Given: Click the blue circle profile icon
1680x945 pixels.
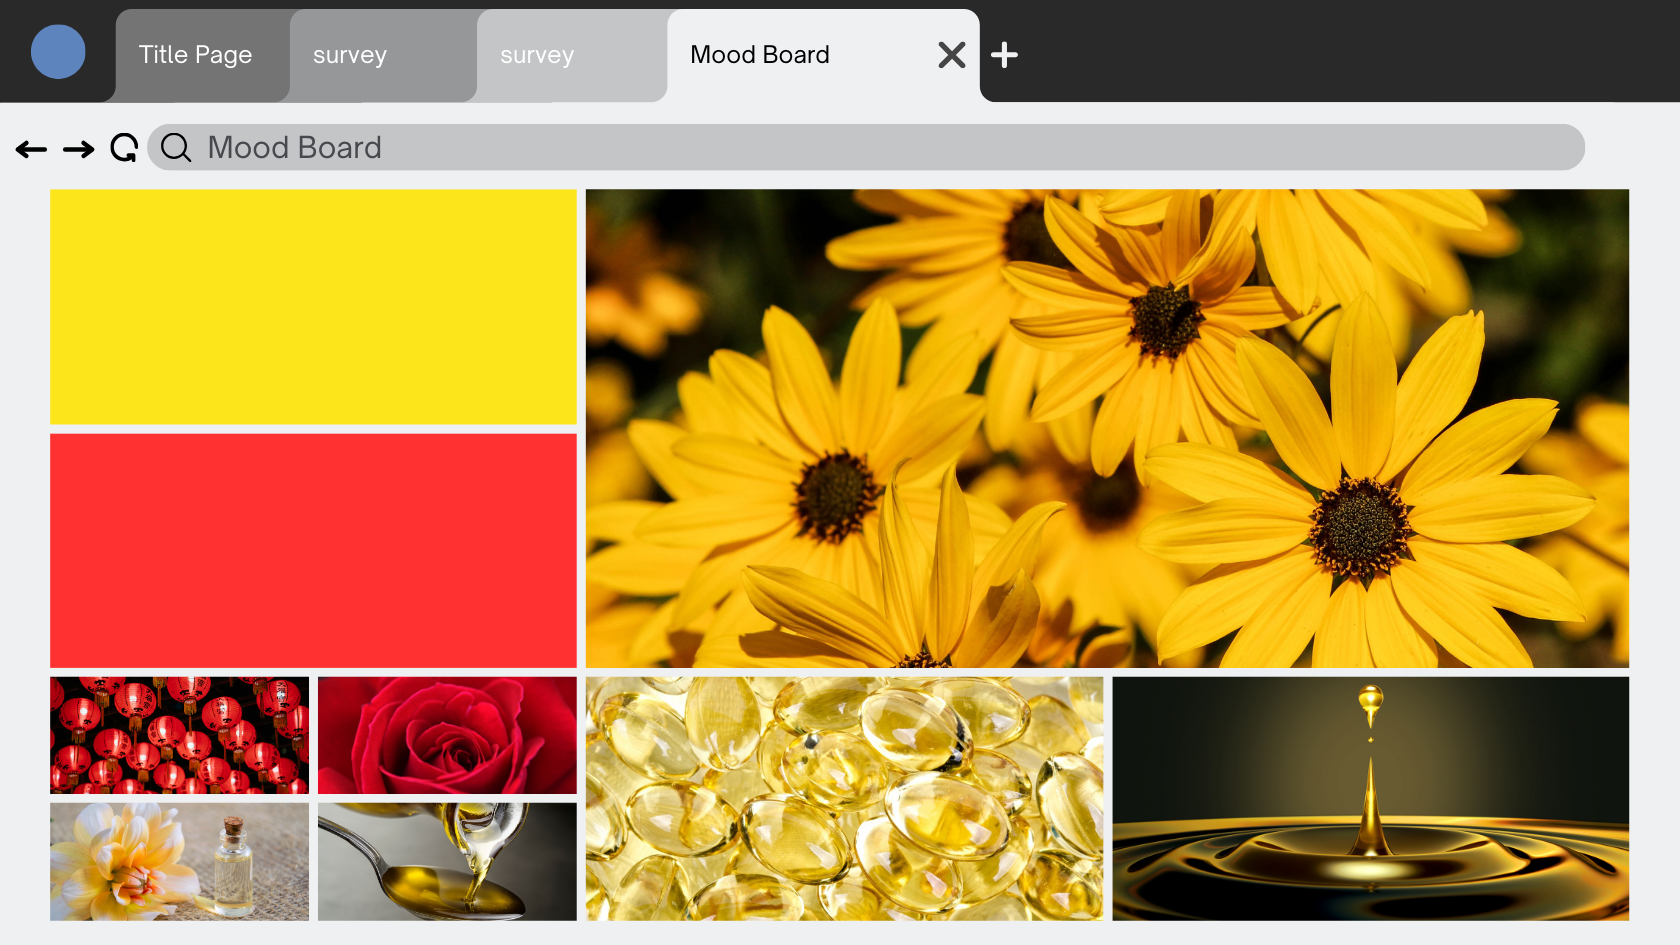Looking at the screenshot, I should [x=58, y=52].
